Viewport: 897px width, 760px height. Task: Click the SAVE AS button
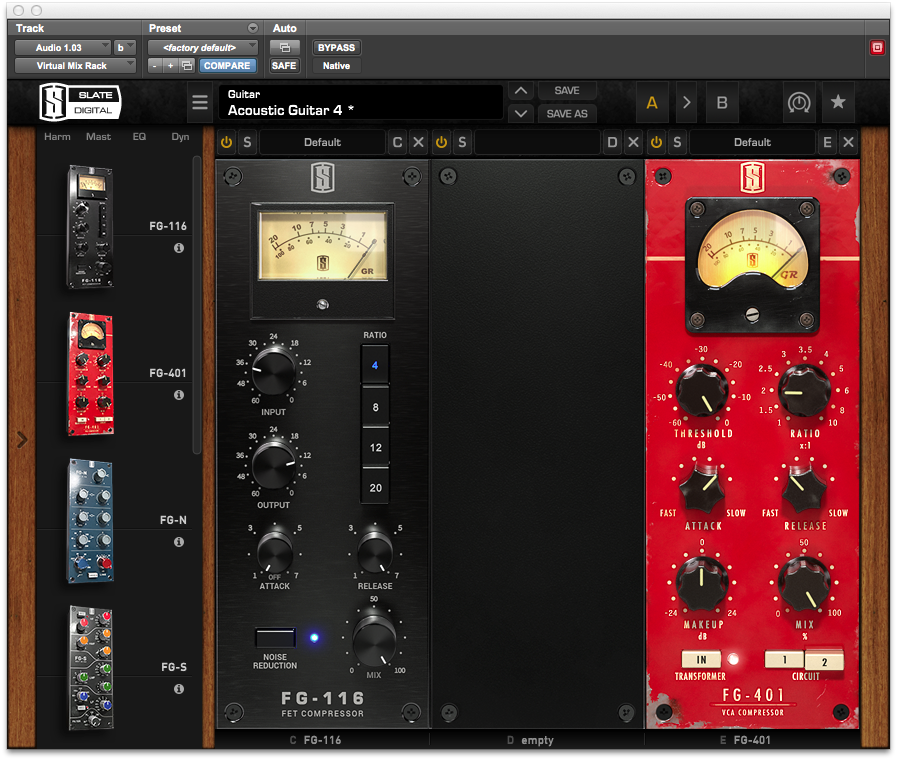(567, 114)
